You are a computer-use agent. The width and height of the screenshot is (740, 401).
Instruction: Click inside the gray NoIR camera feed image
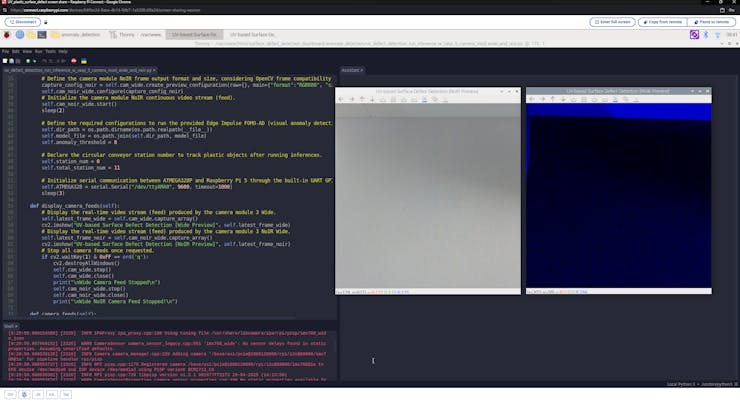click(428, 196)
